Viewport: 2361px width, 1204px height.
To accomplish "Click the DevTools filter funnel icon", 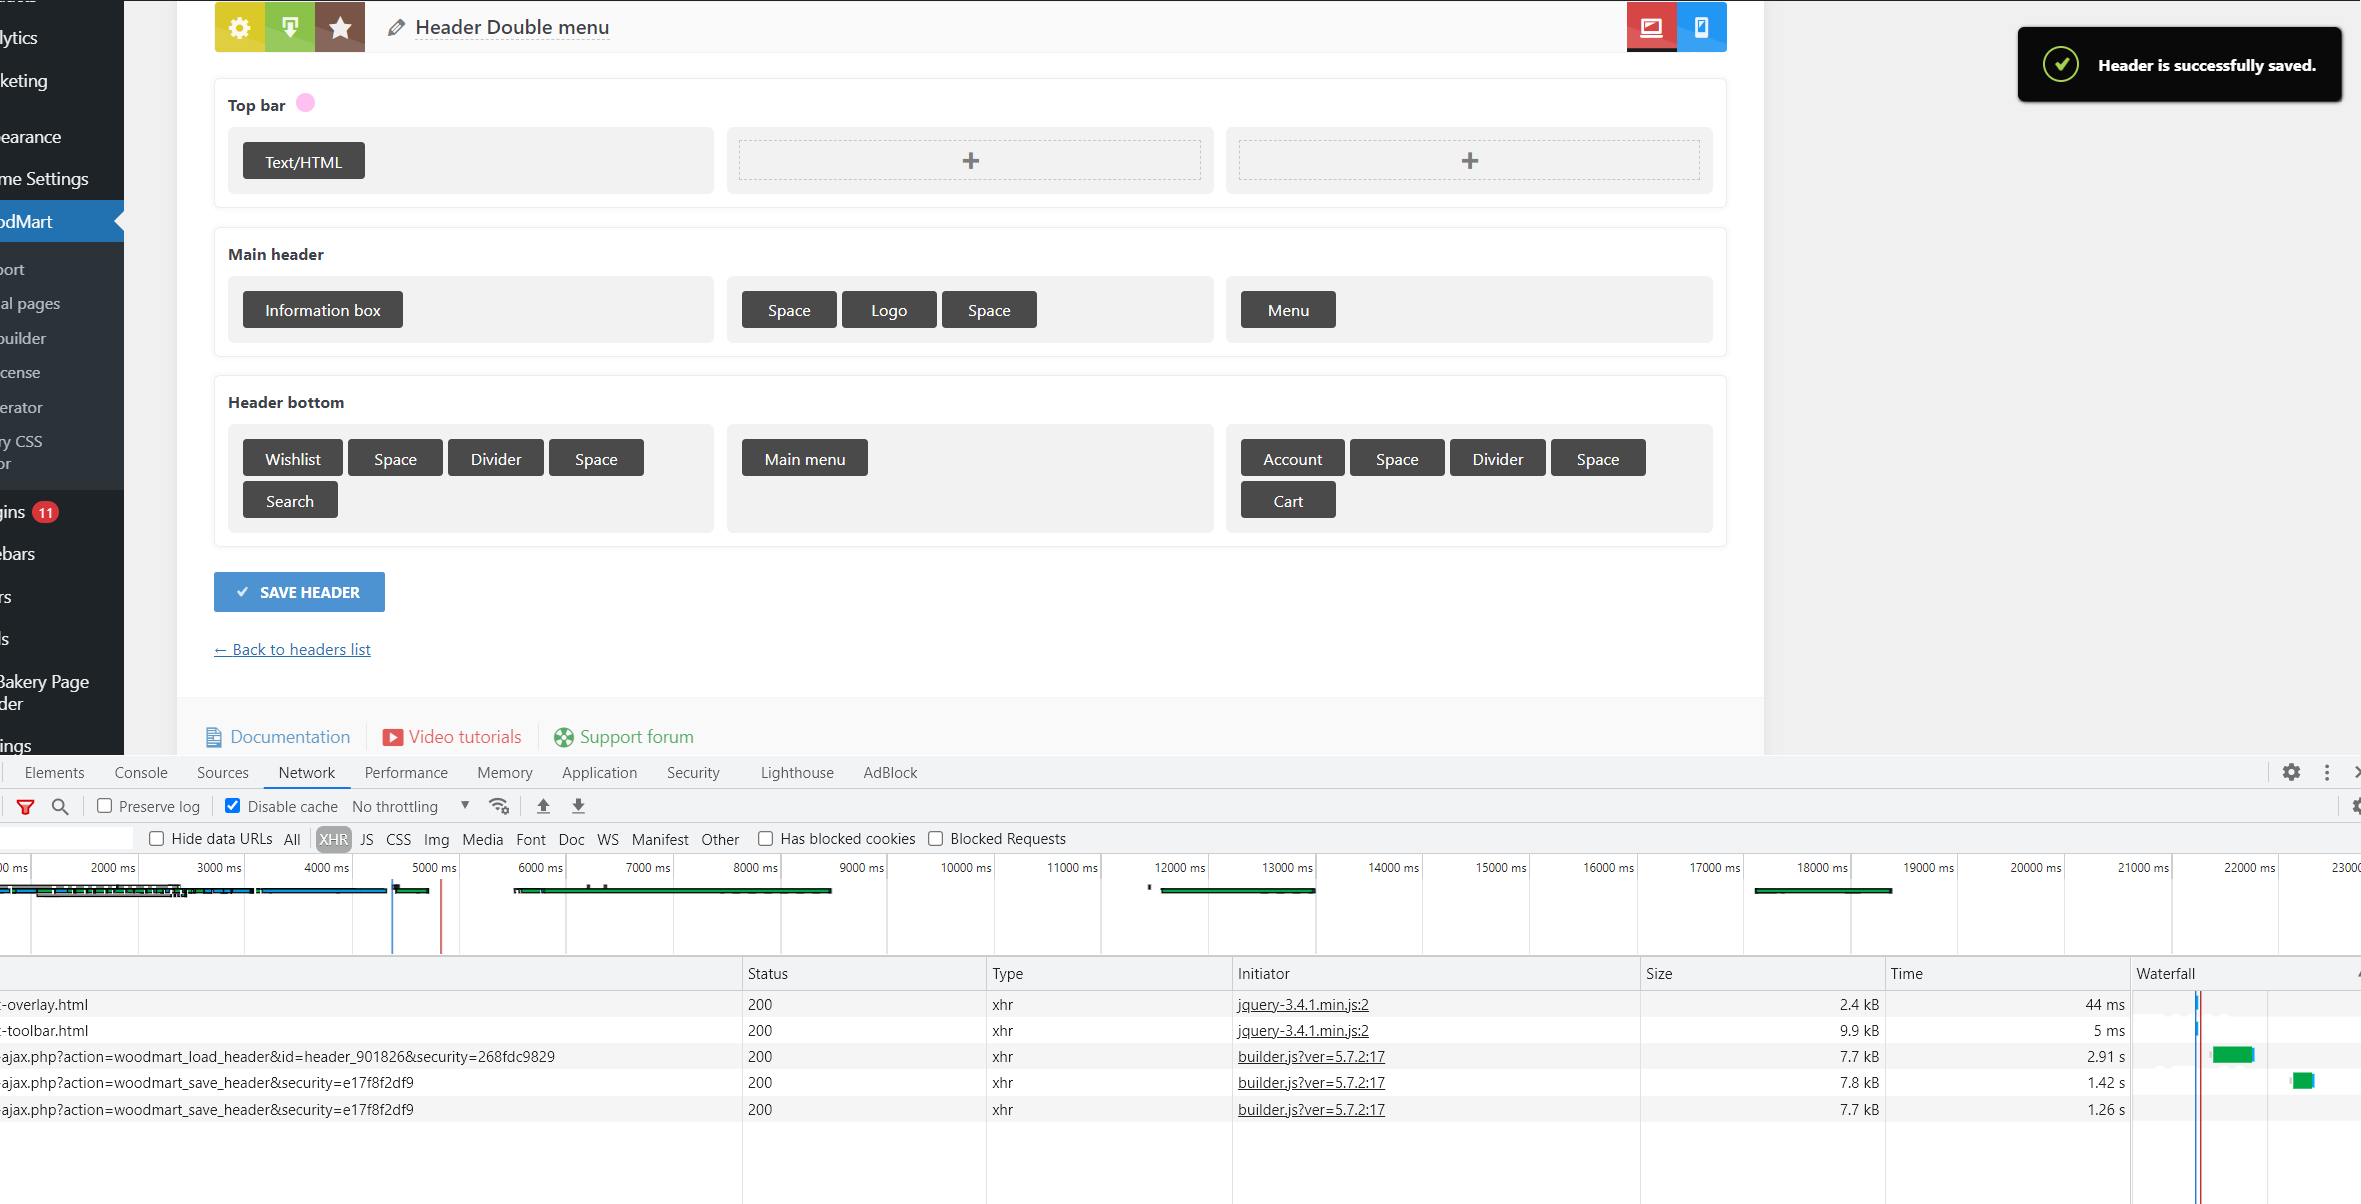I will 26,807.
